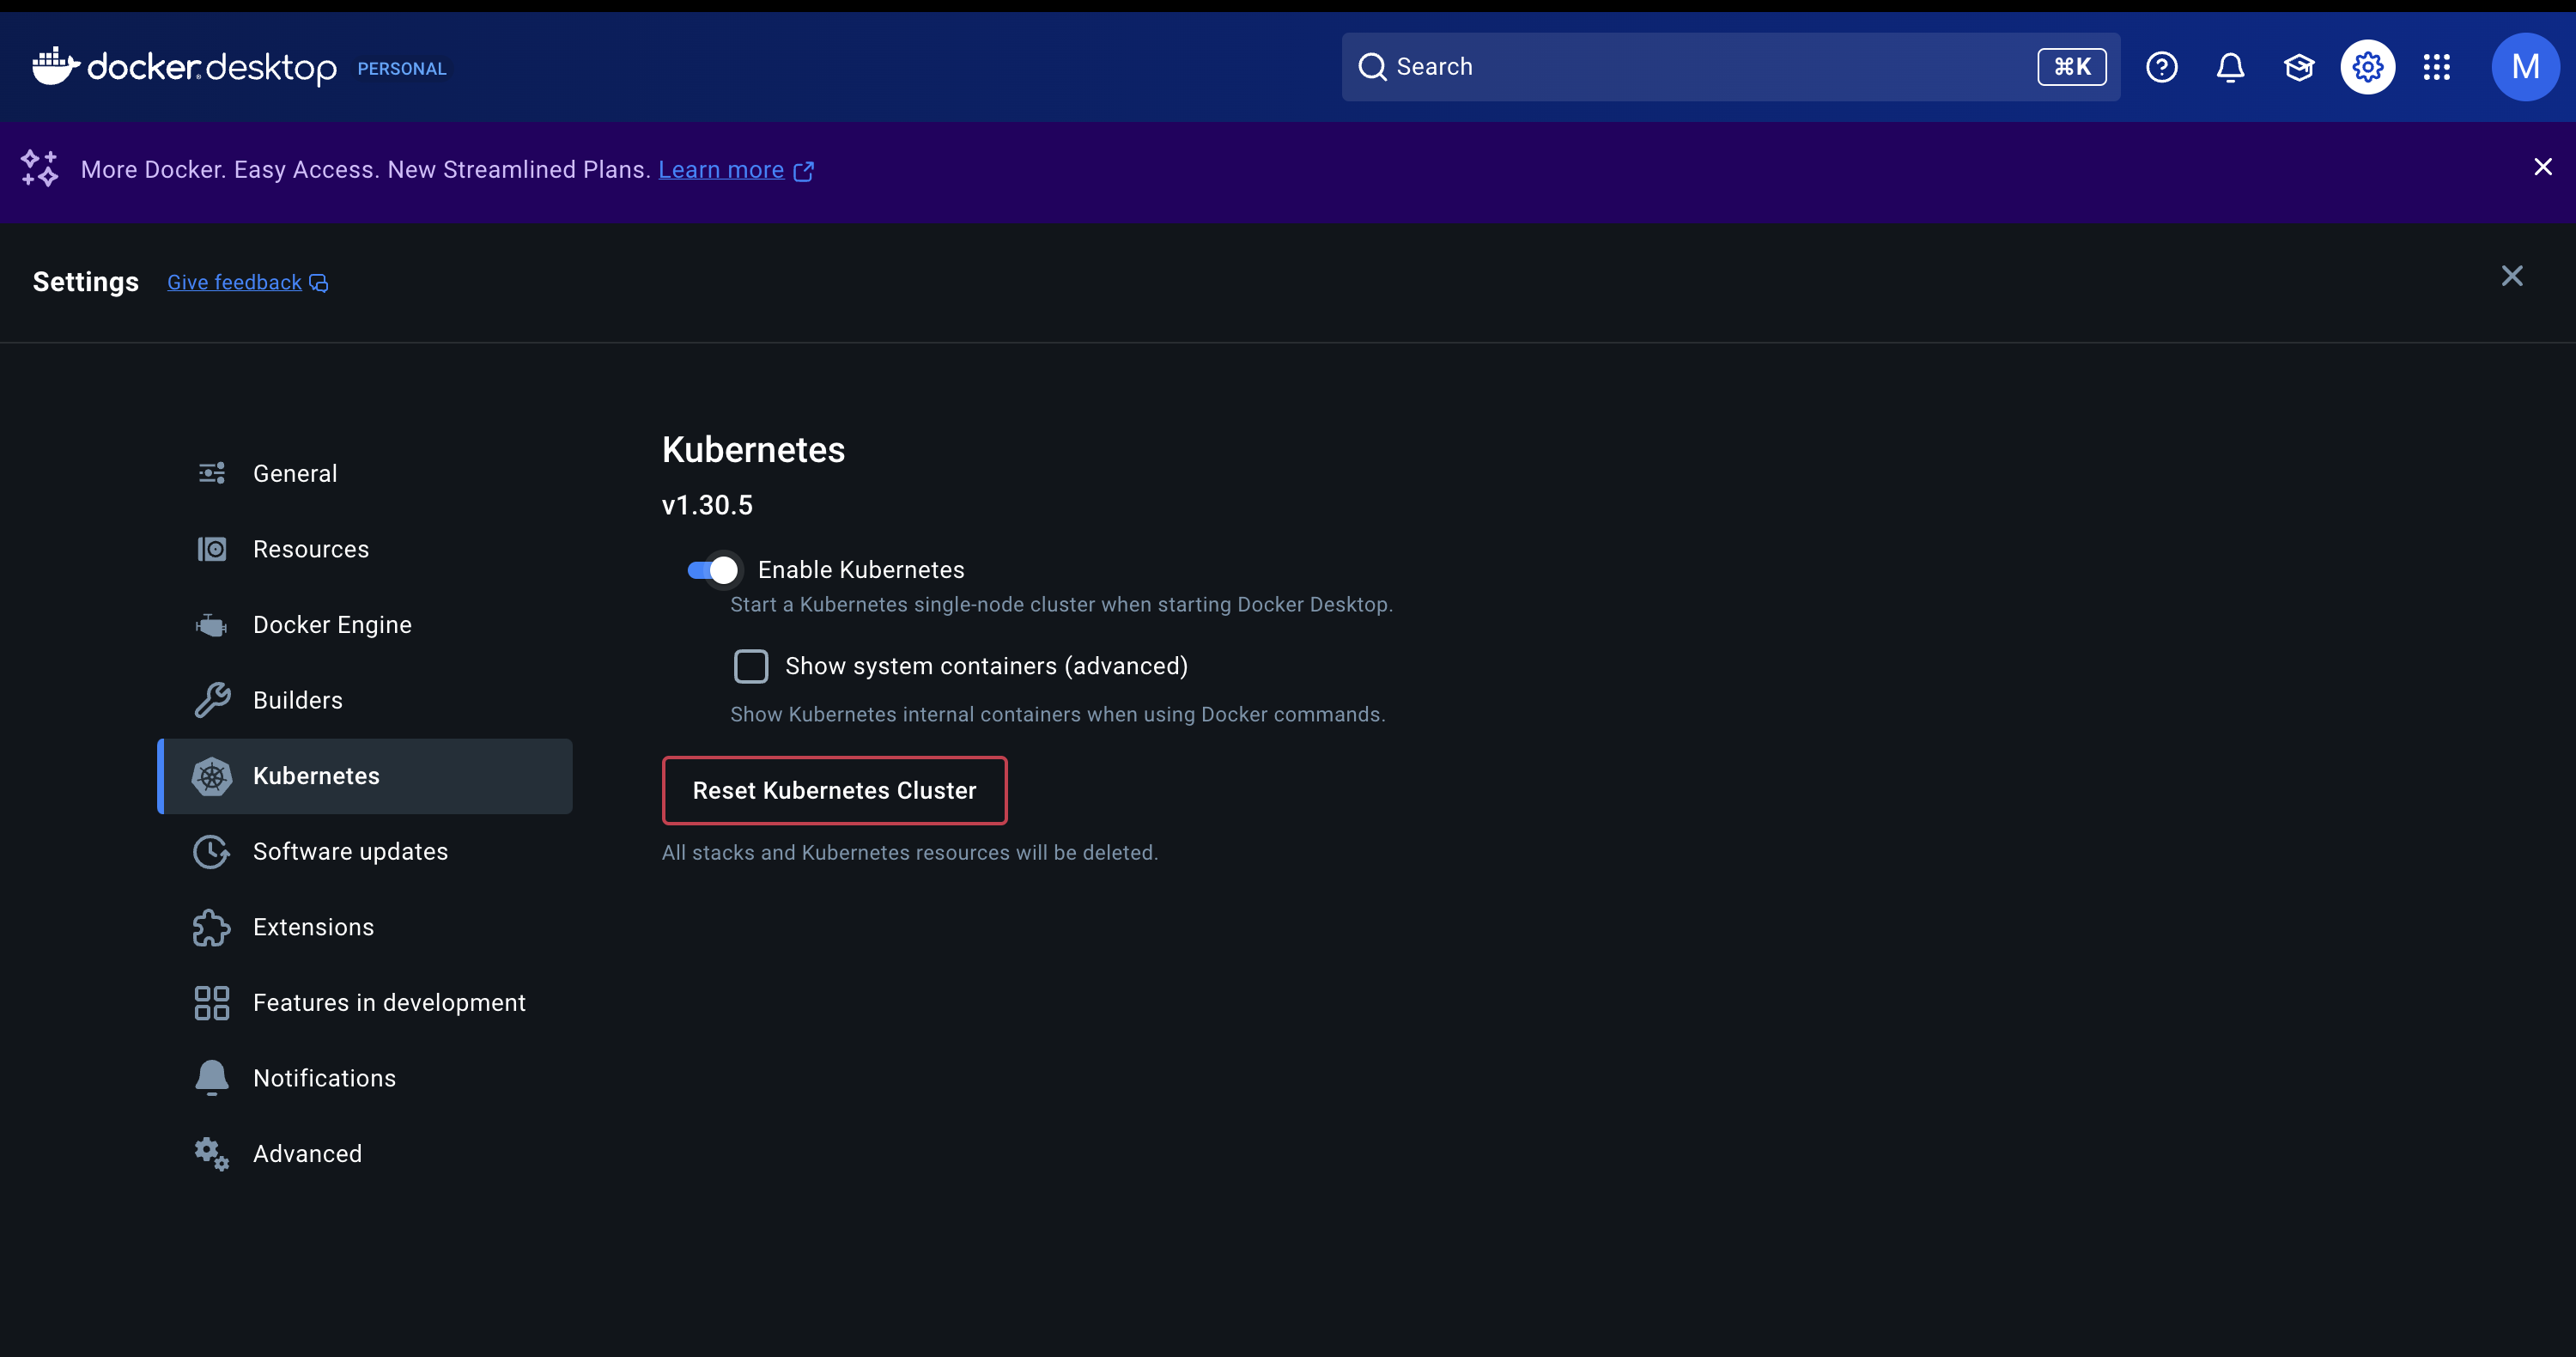Click 'All stacks and Kubernetes resources will be deleted.'
Image resolution: width=2576 pixels, height=1357 pixels.
click(910, 853)
